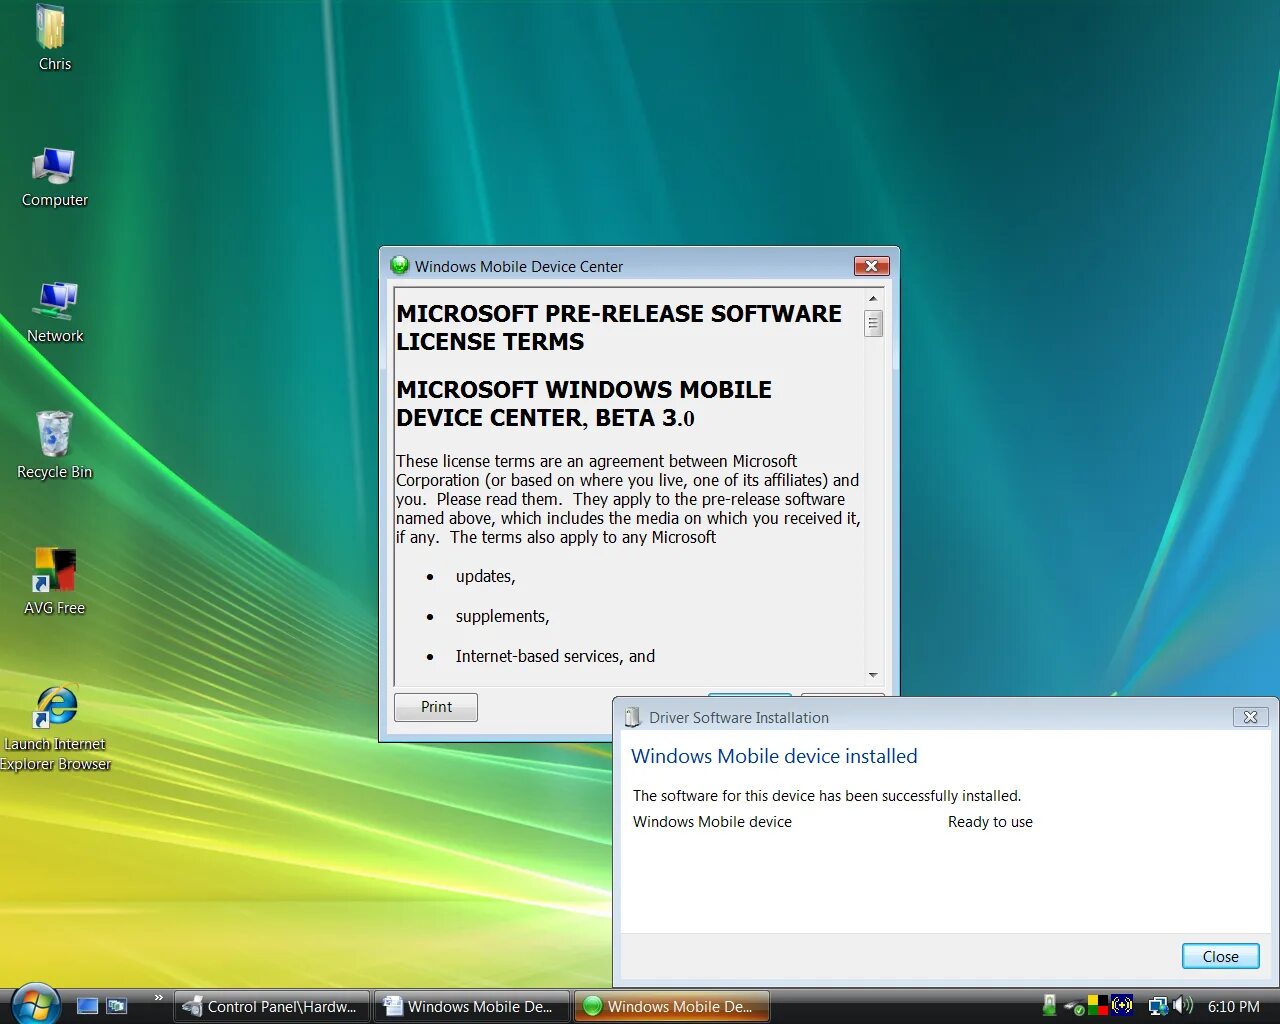Click the 'supplements,' bullet item
1280x1024 pixels.
pyautogui.click(x=503, y=616)
